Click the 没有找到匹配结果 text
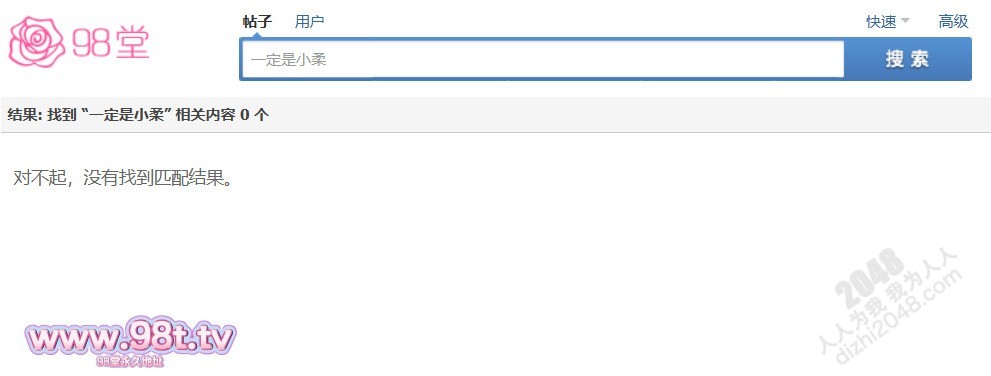This screenshot has height=376, width=991. pos(154,178)
